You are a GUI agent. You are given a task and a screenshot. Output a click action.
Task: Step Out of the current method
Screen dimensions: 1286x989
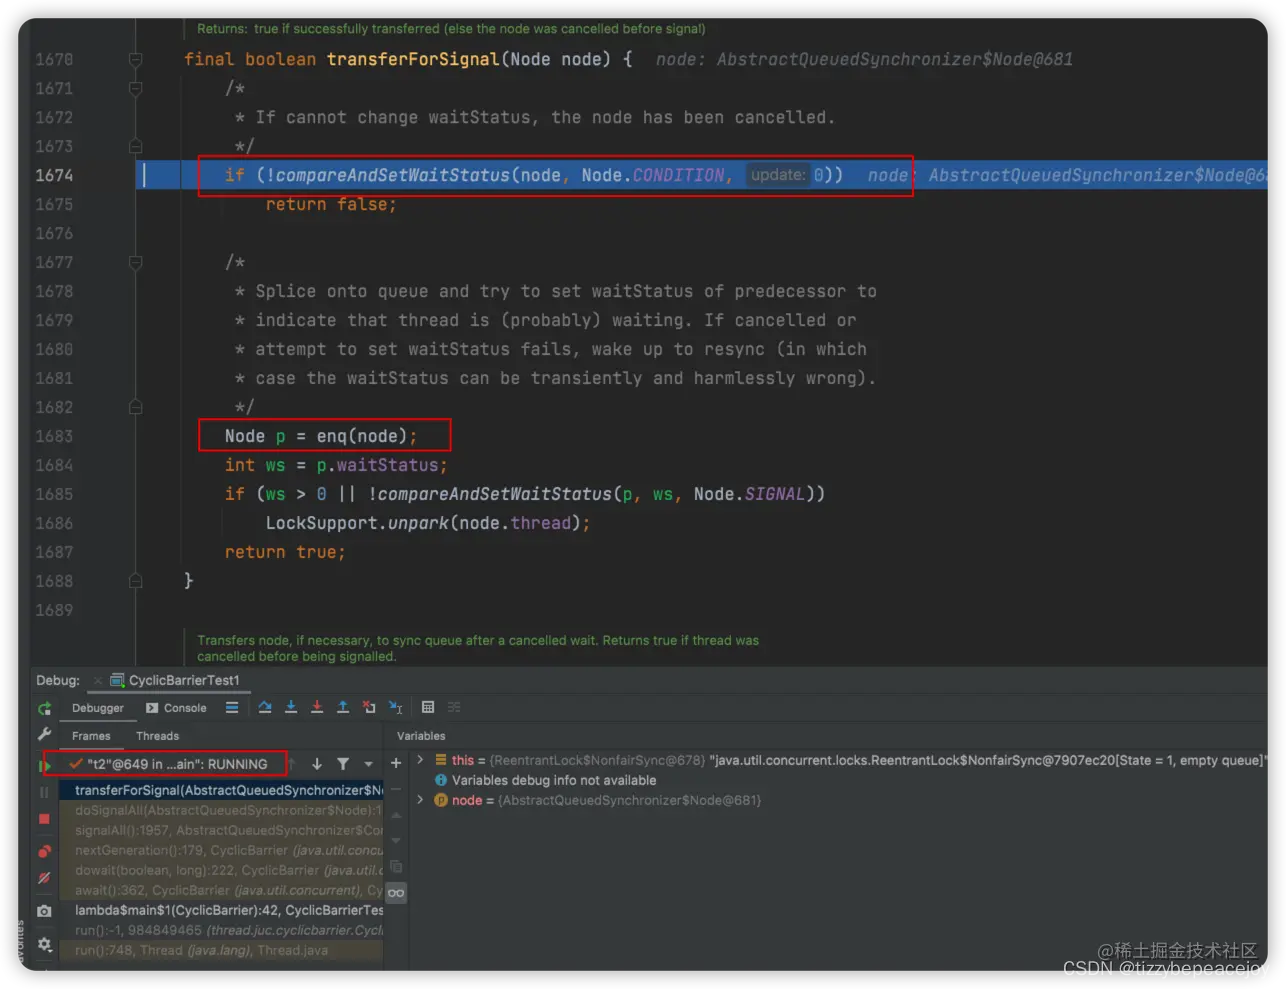343,708
